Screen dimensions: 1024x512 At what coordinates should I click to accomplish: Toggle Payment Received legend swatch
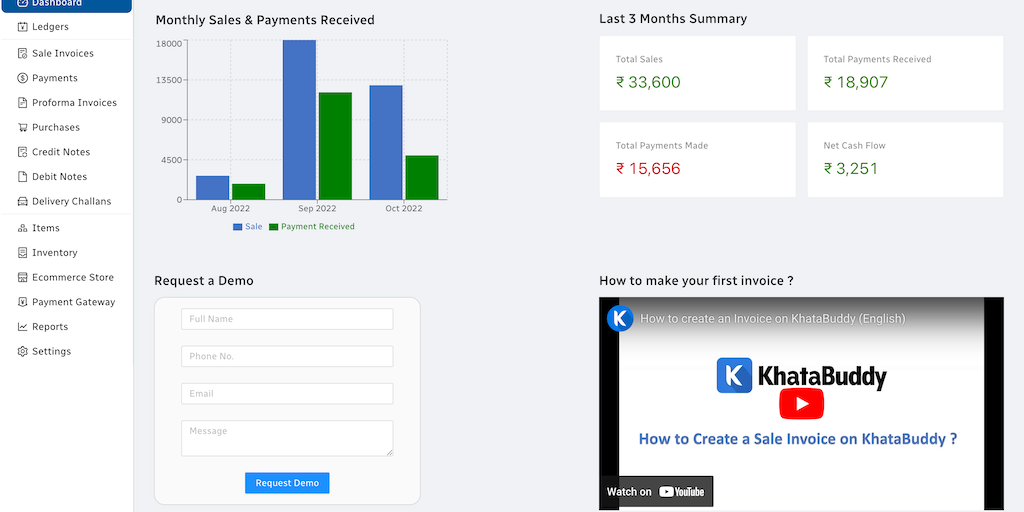[274, 227]
